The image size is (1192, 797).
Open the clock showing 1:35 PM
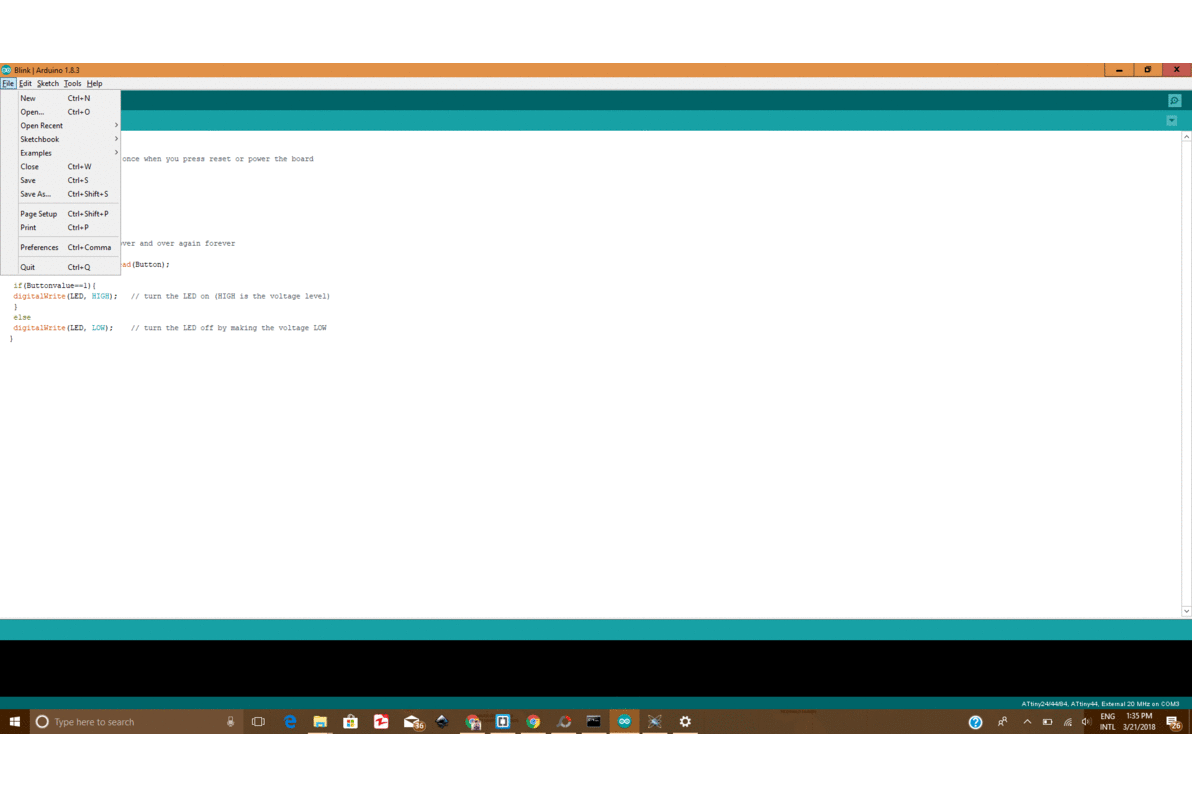pyautogui.click(x=1139, y=722)
